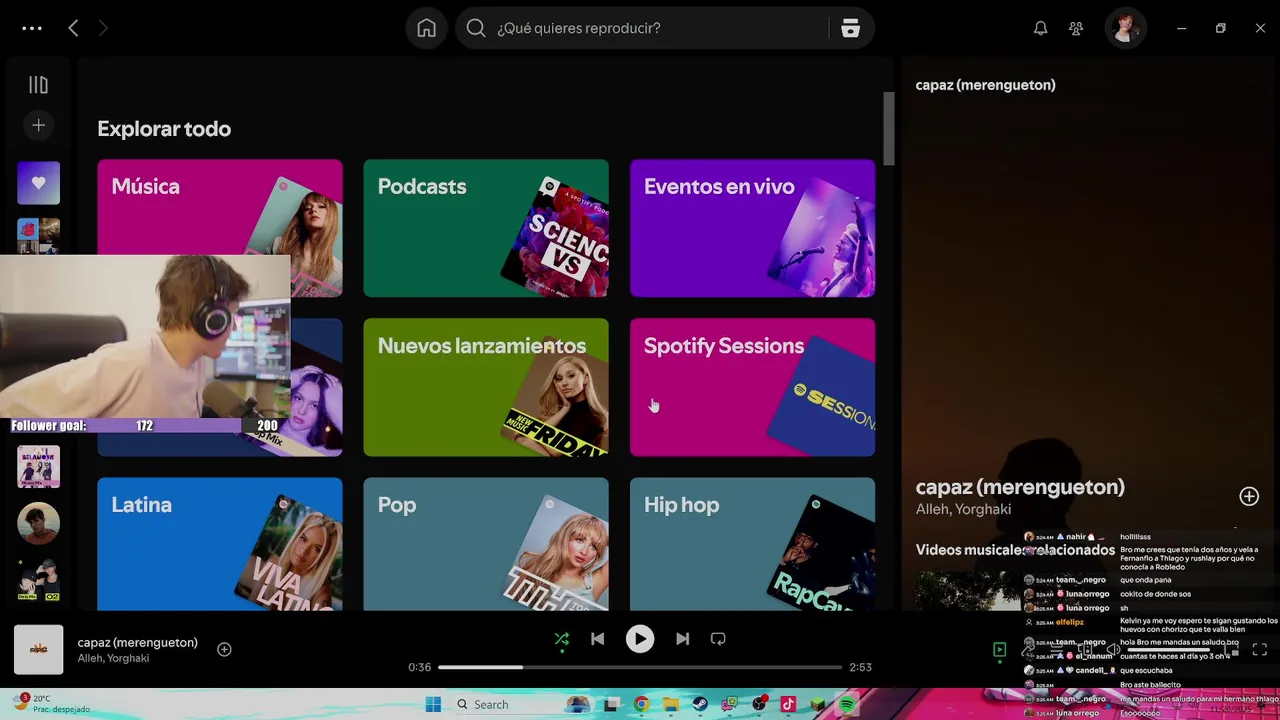Open the Nuevos lanzamientos card
This screenshot has width=1280, height=720.
[485, 387]
